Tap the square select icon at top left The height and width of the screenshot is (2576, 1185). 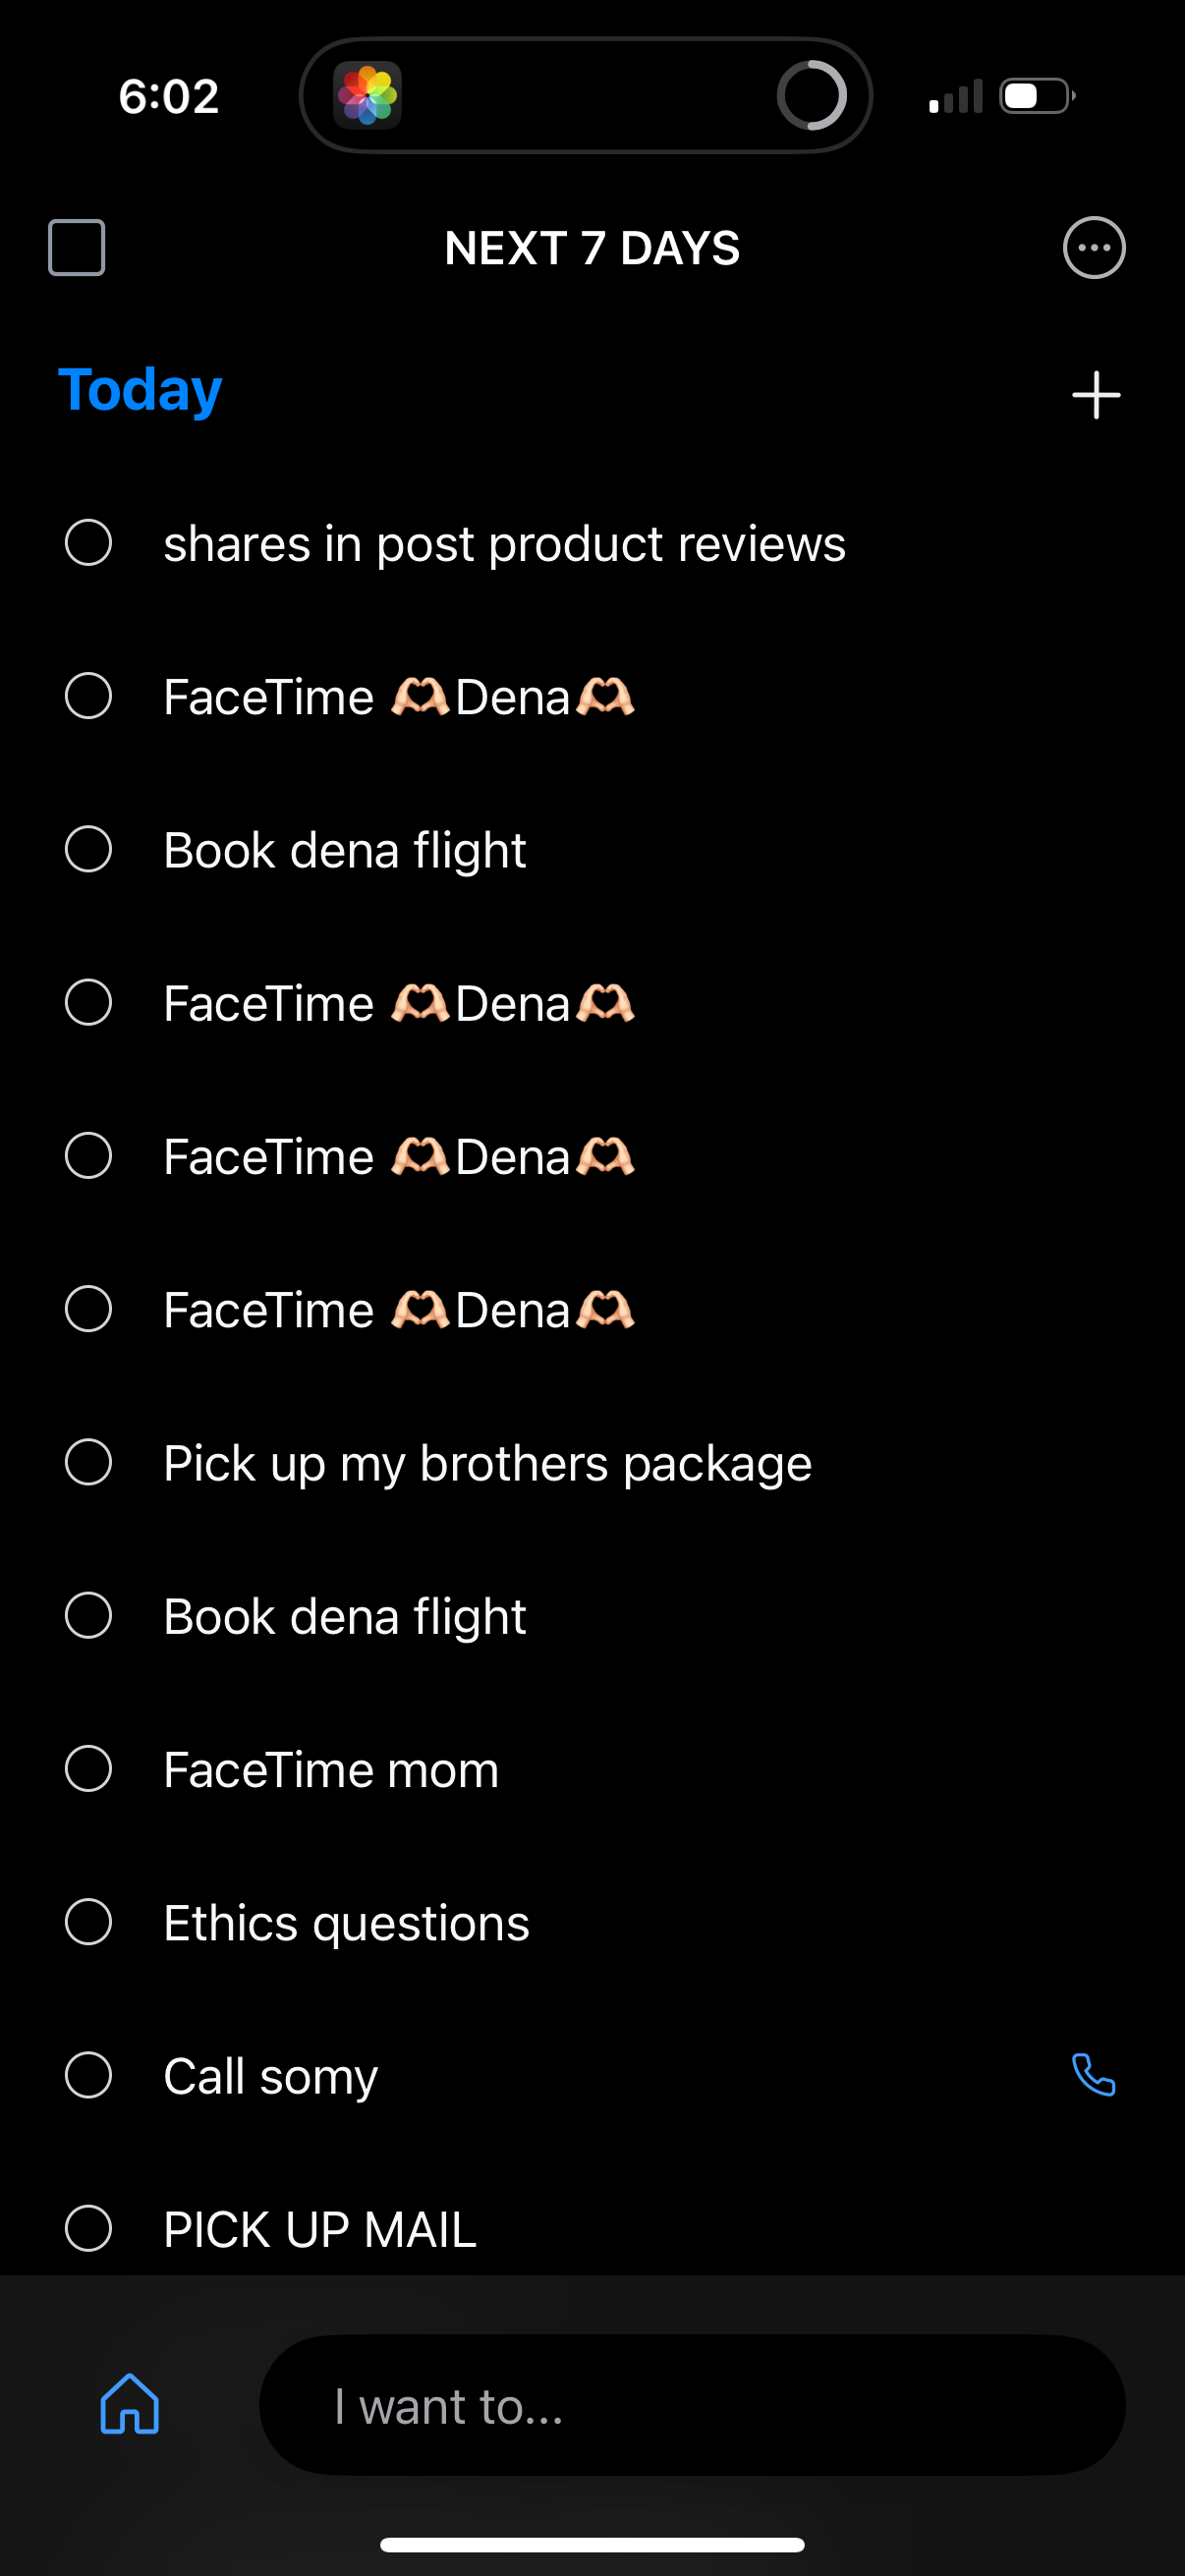[77, 247]
